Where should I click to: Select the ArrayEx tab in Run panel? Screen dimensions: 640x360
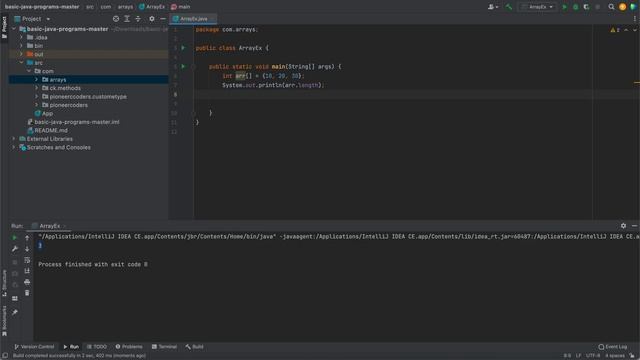click(x=49, y=226)
